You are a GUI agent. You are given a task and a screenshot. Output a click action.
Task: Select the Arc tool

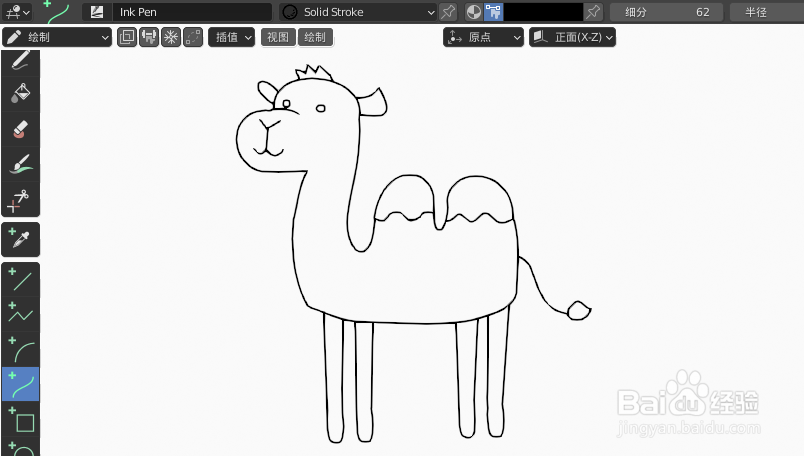click(21, 349)
